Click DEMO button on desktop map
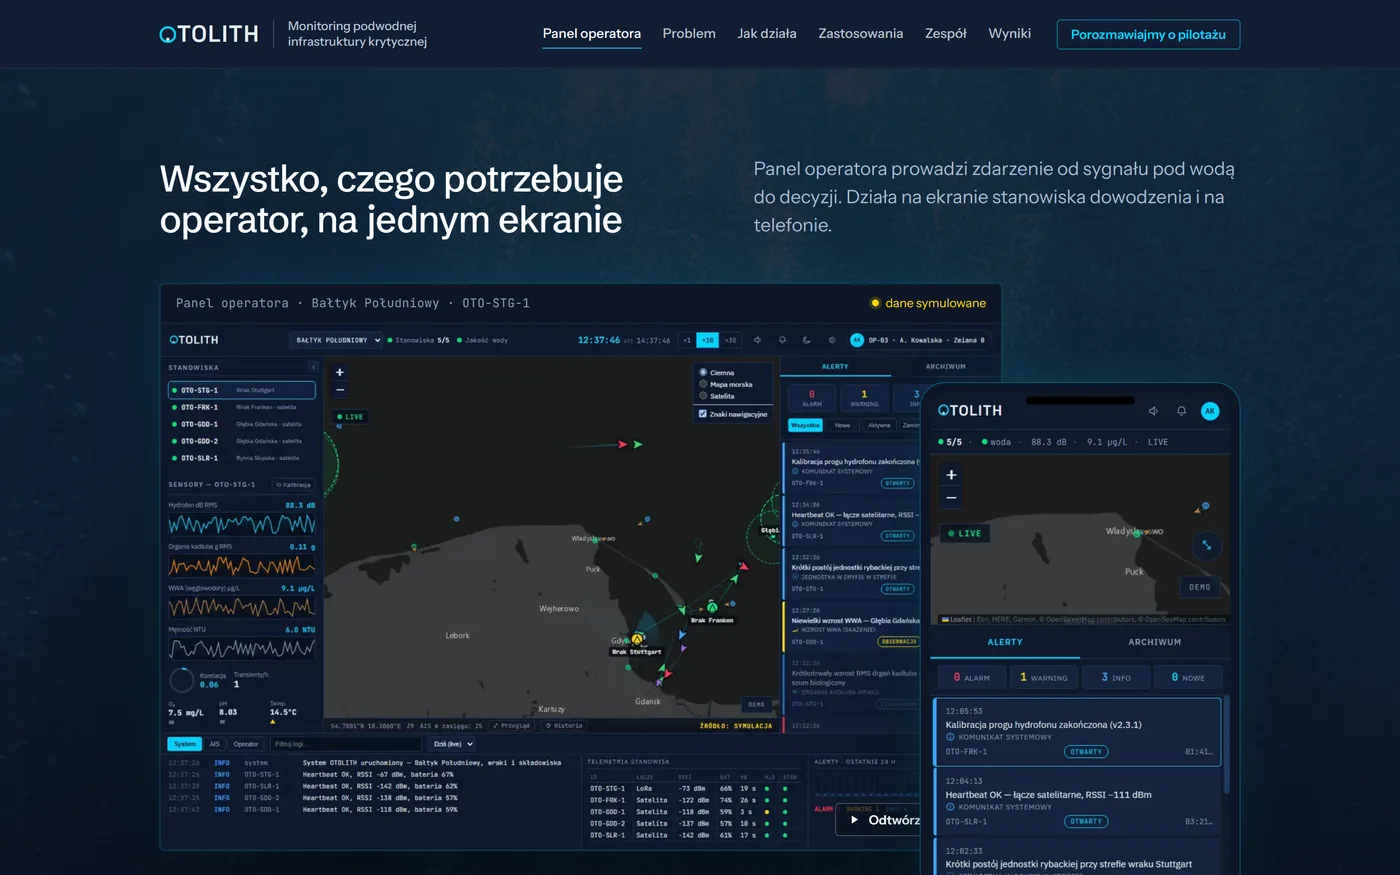This screenshot has height=875, width=1400. tap(757, 704)
